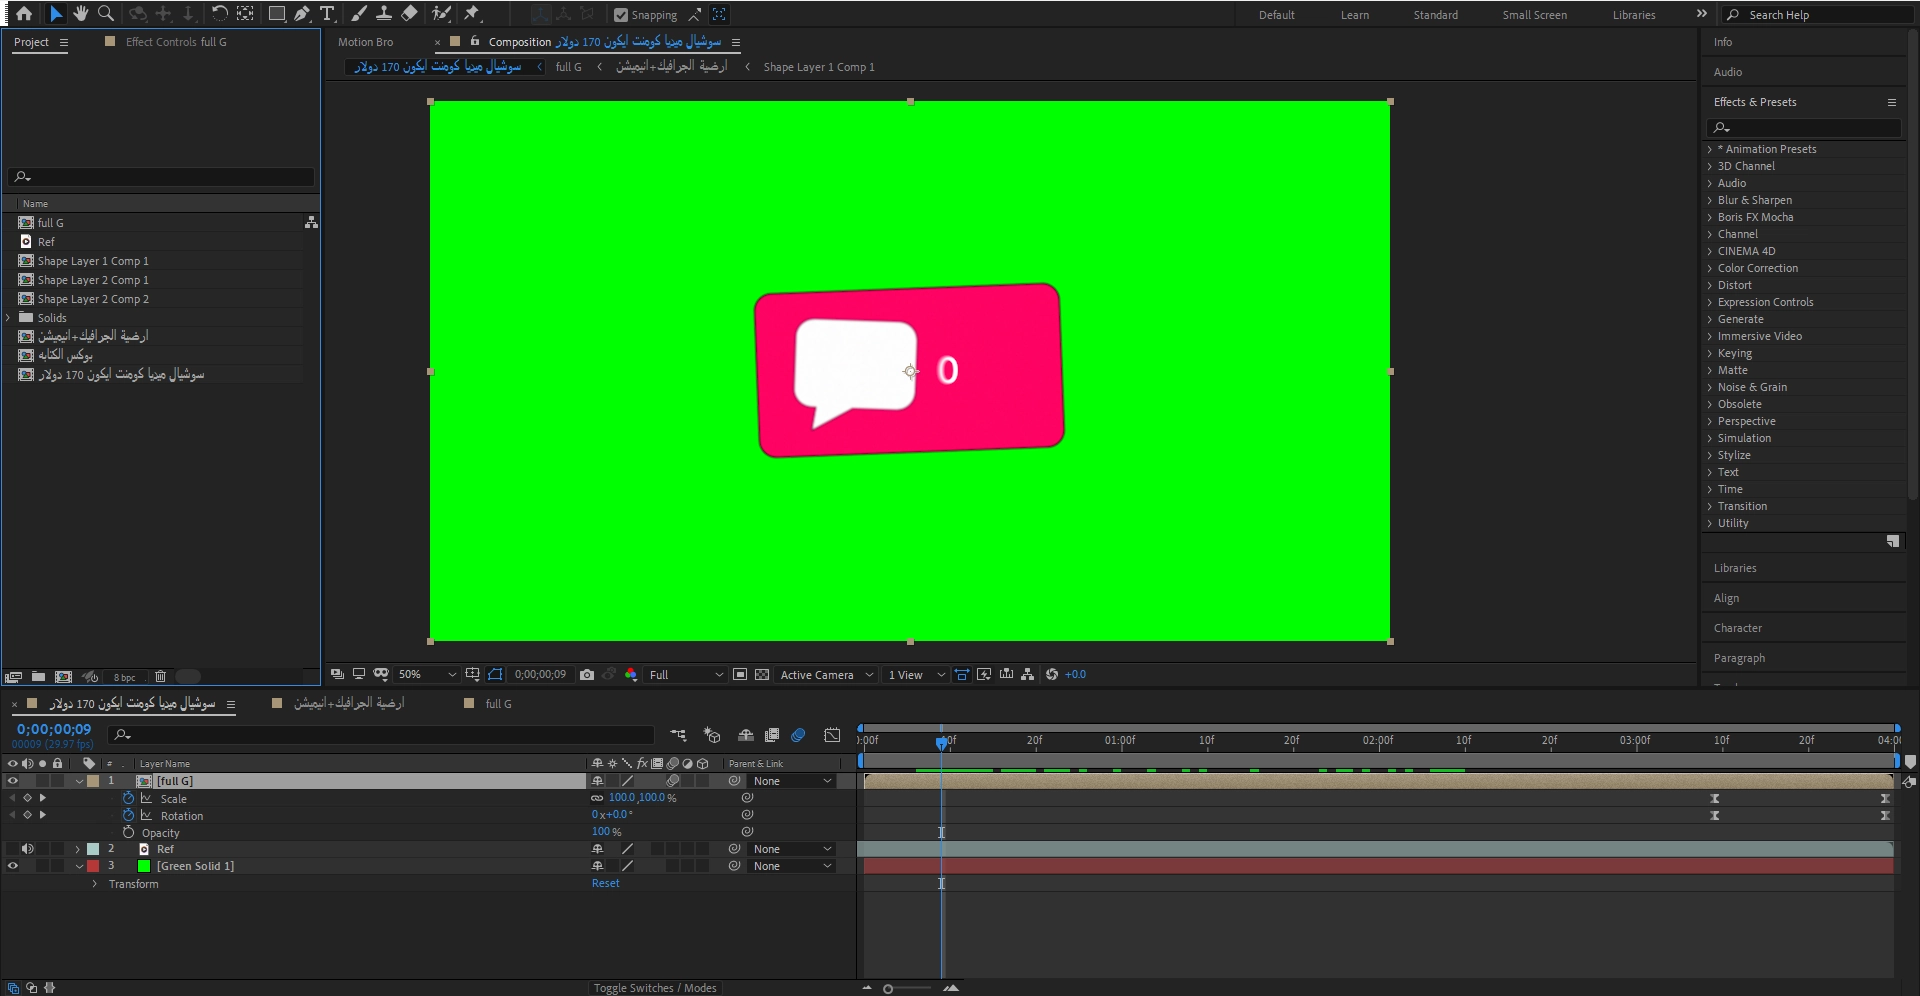Viewport: 1920px width, 996px height.
Task: Select the Clone Stamp tool
Action: pos(383,14)
